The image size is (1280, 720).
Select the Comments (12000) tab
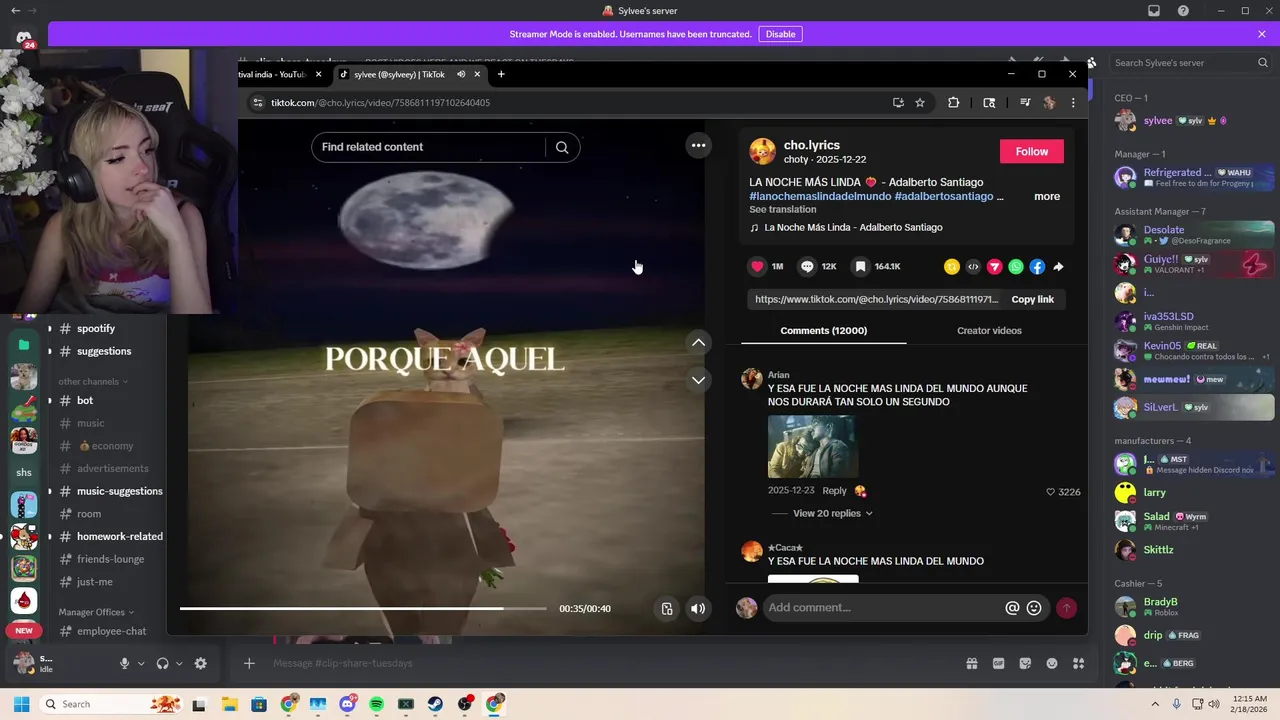[x=823, y=330]
